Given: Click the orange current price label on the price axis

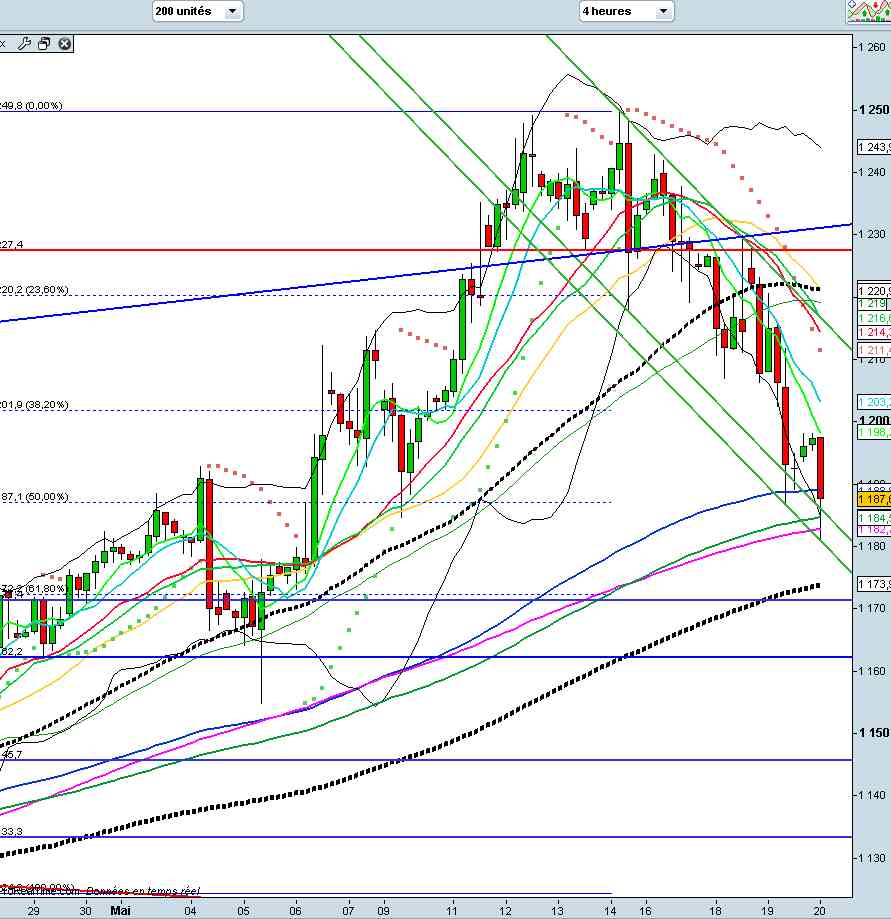Looking at the screenshot, I should (872, 499).
